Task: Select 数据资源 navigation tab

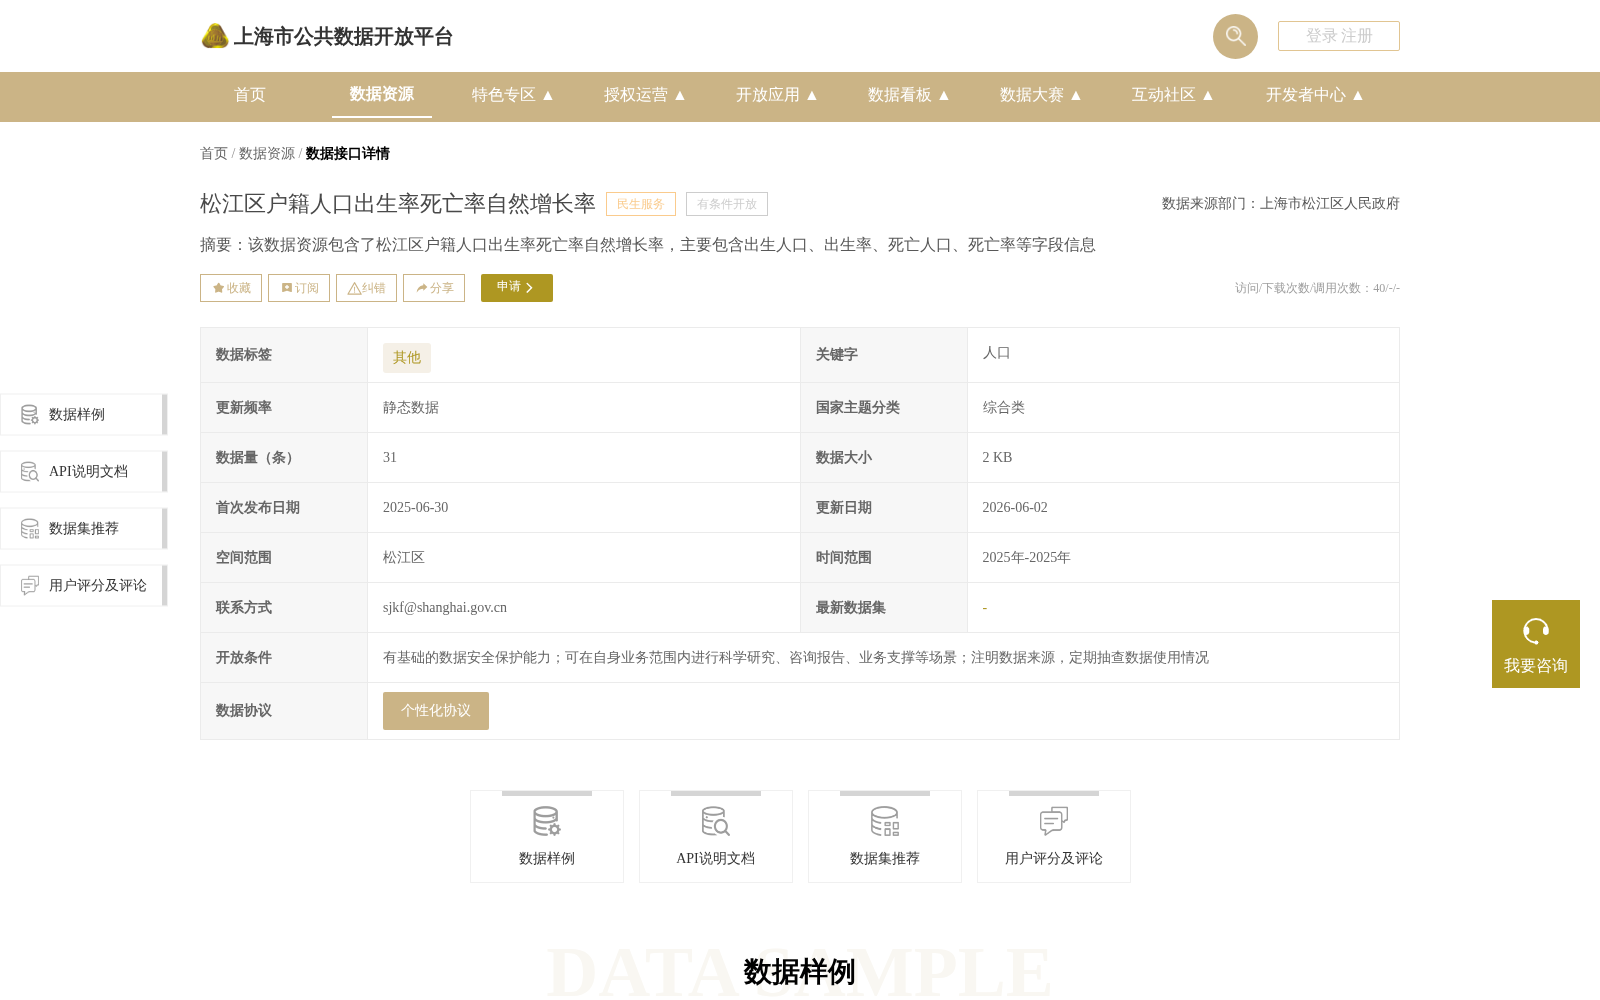Action: (x=382, y=94)
